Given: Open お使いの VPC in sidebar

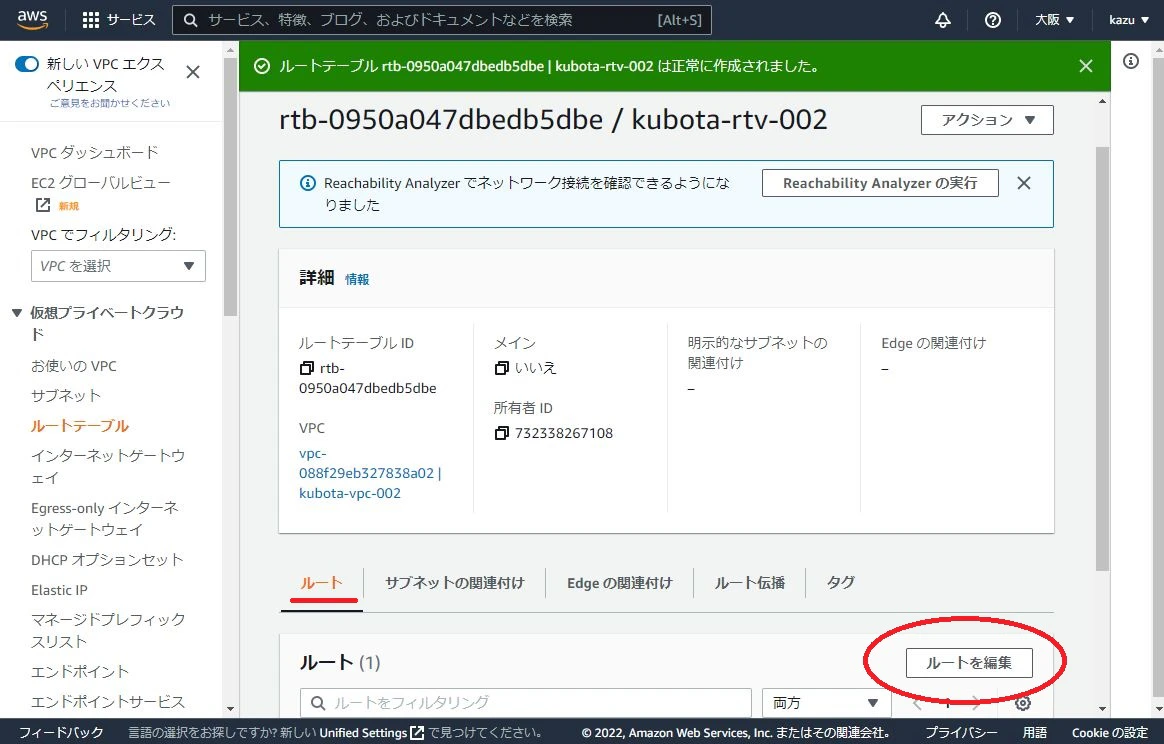Looking at the screenshot, I should pyautogui.click(x=73, y=366).
